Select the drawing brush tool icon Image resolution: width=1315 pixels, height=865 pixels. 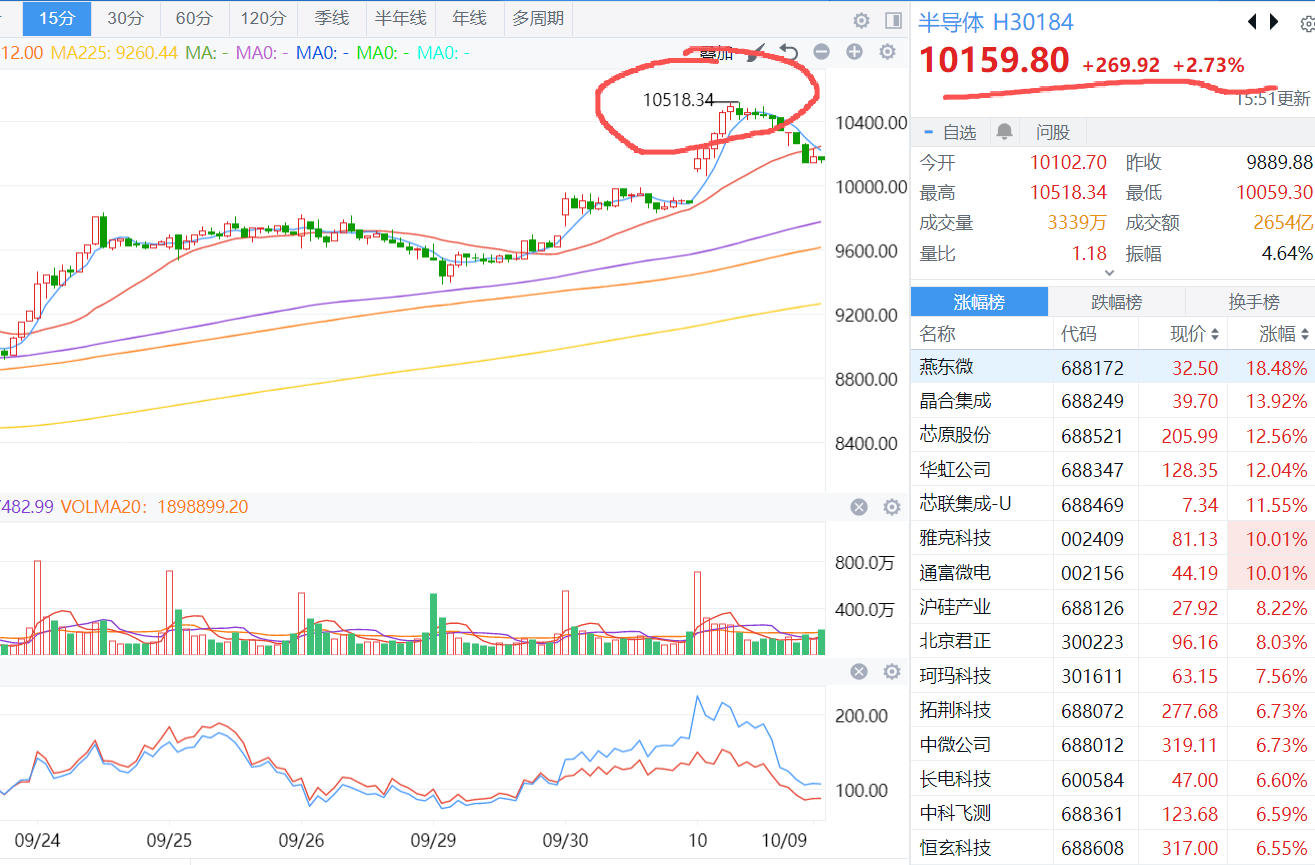coord(757,52)
